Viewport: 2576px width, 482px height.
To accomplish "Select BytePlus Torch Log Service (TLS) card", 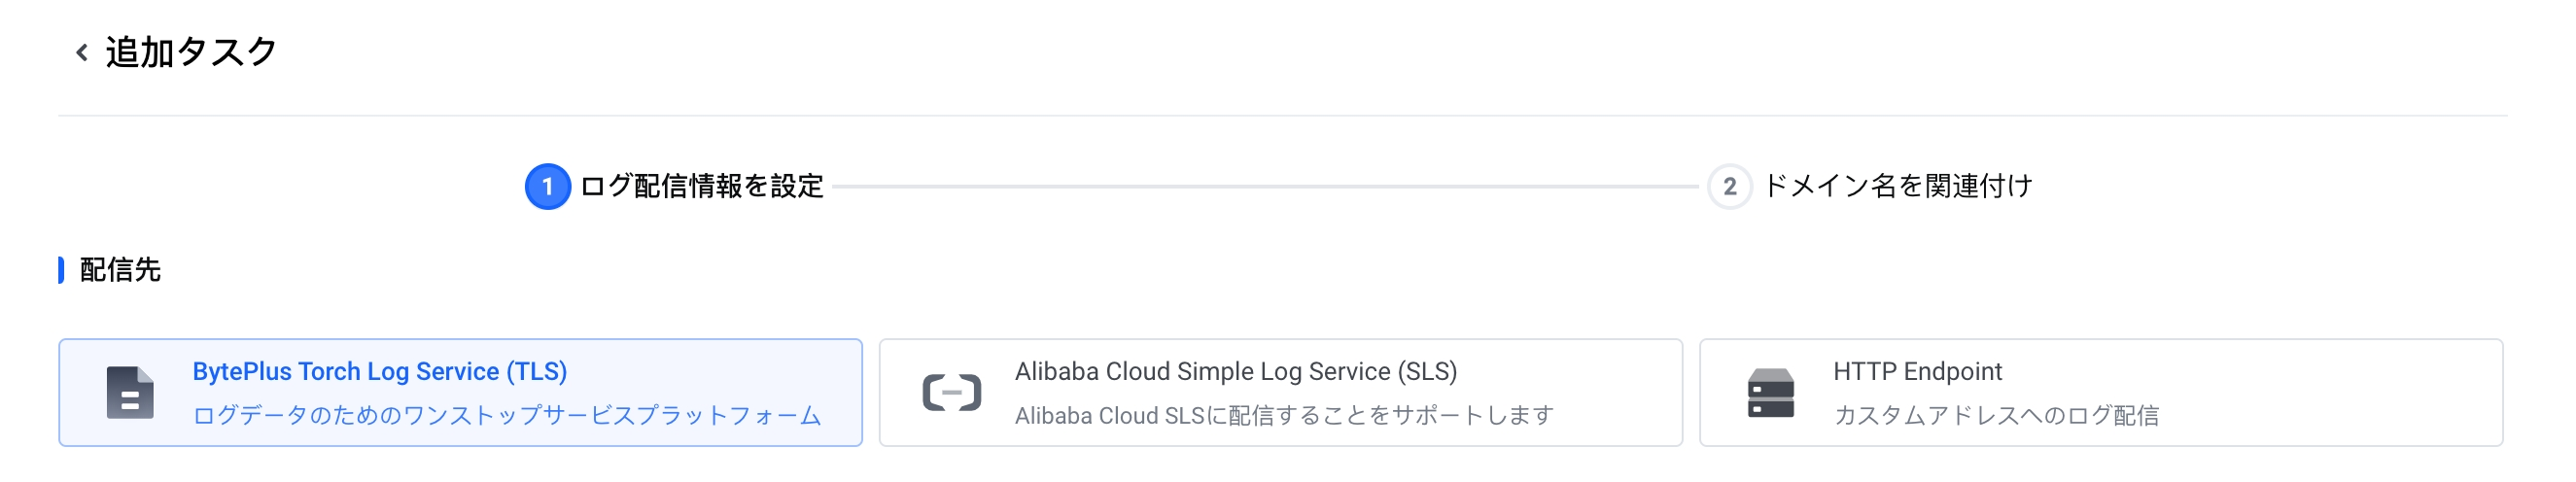I will (x=460, y=392).
